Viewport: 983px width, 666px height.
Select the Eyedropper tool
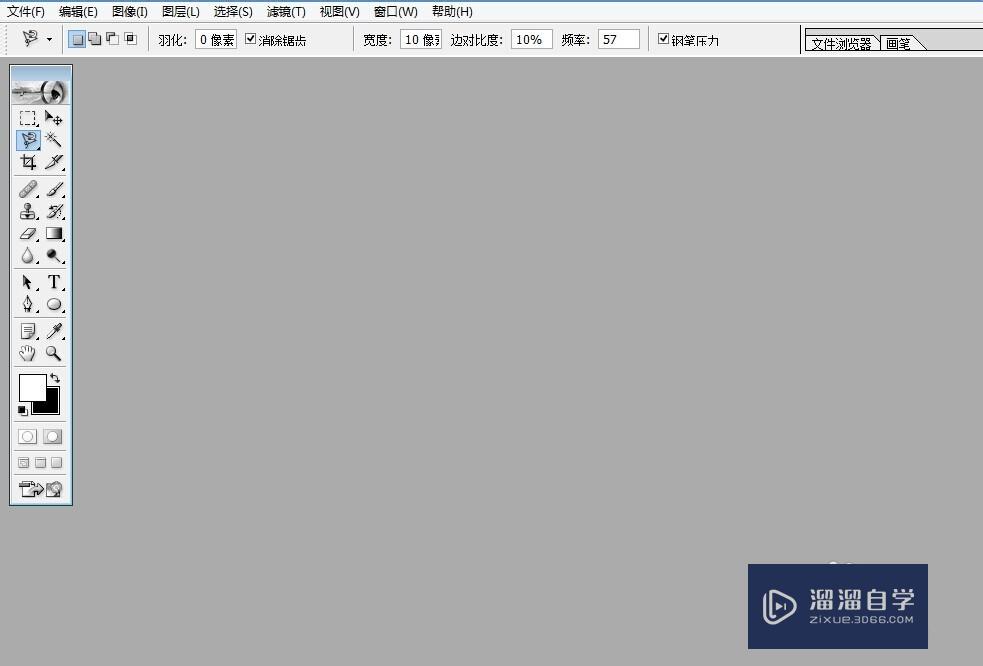(54, 331)
